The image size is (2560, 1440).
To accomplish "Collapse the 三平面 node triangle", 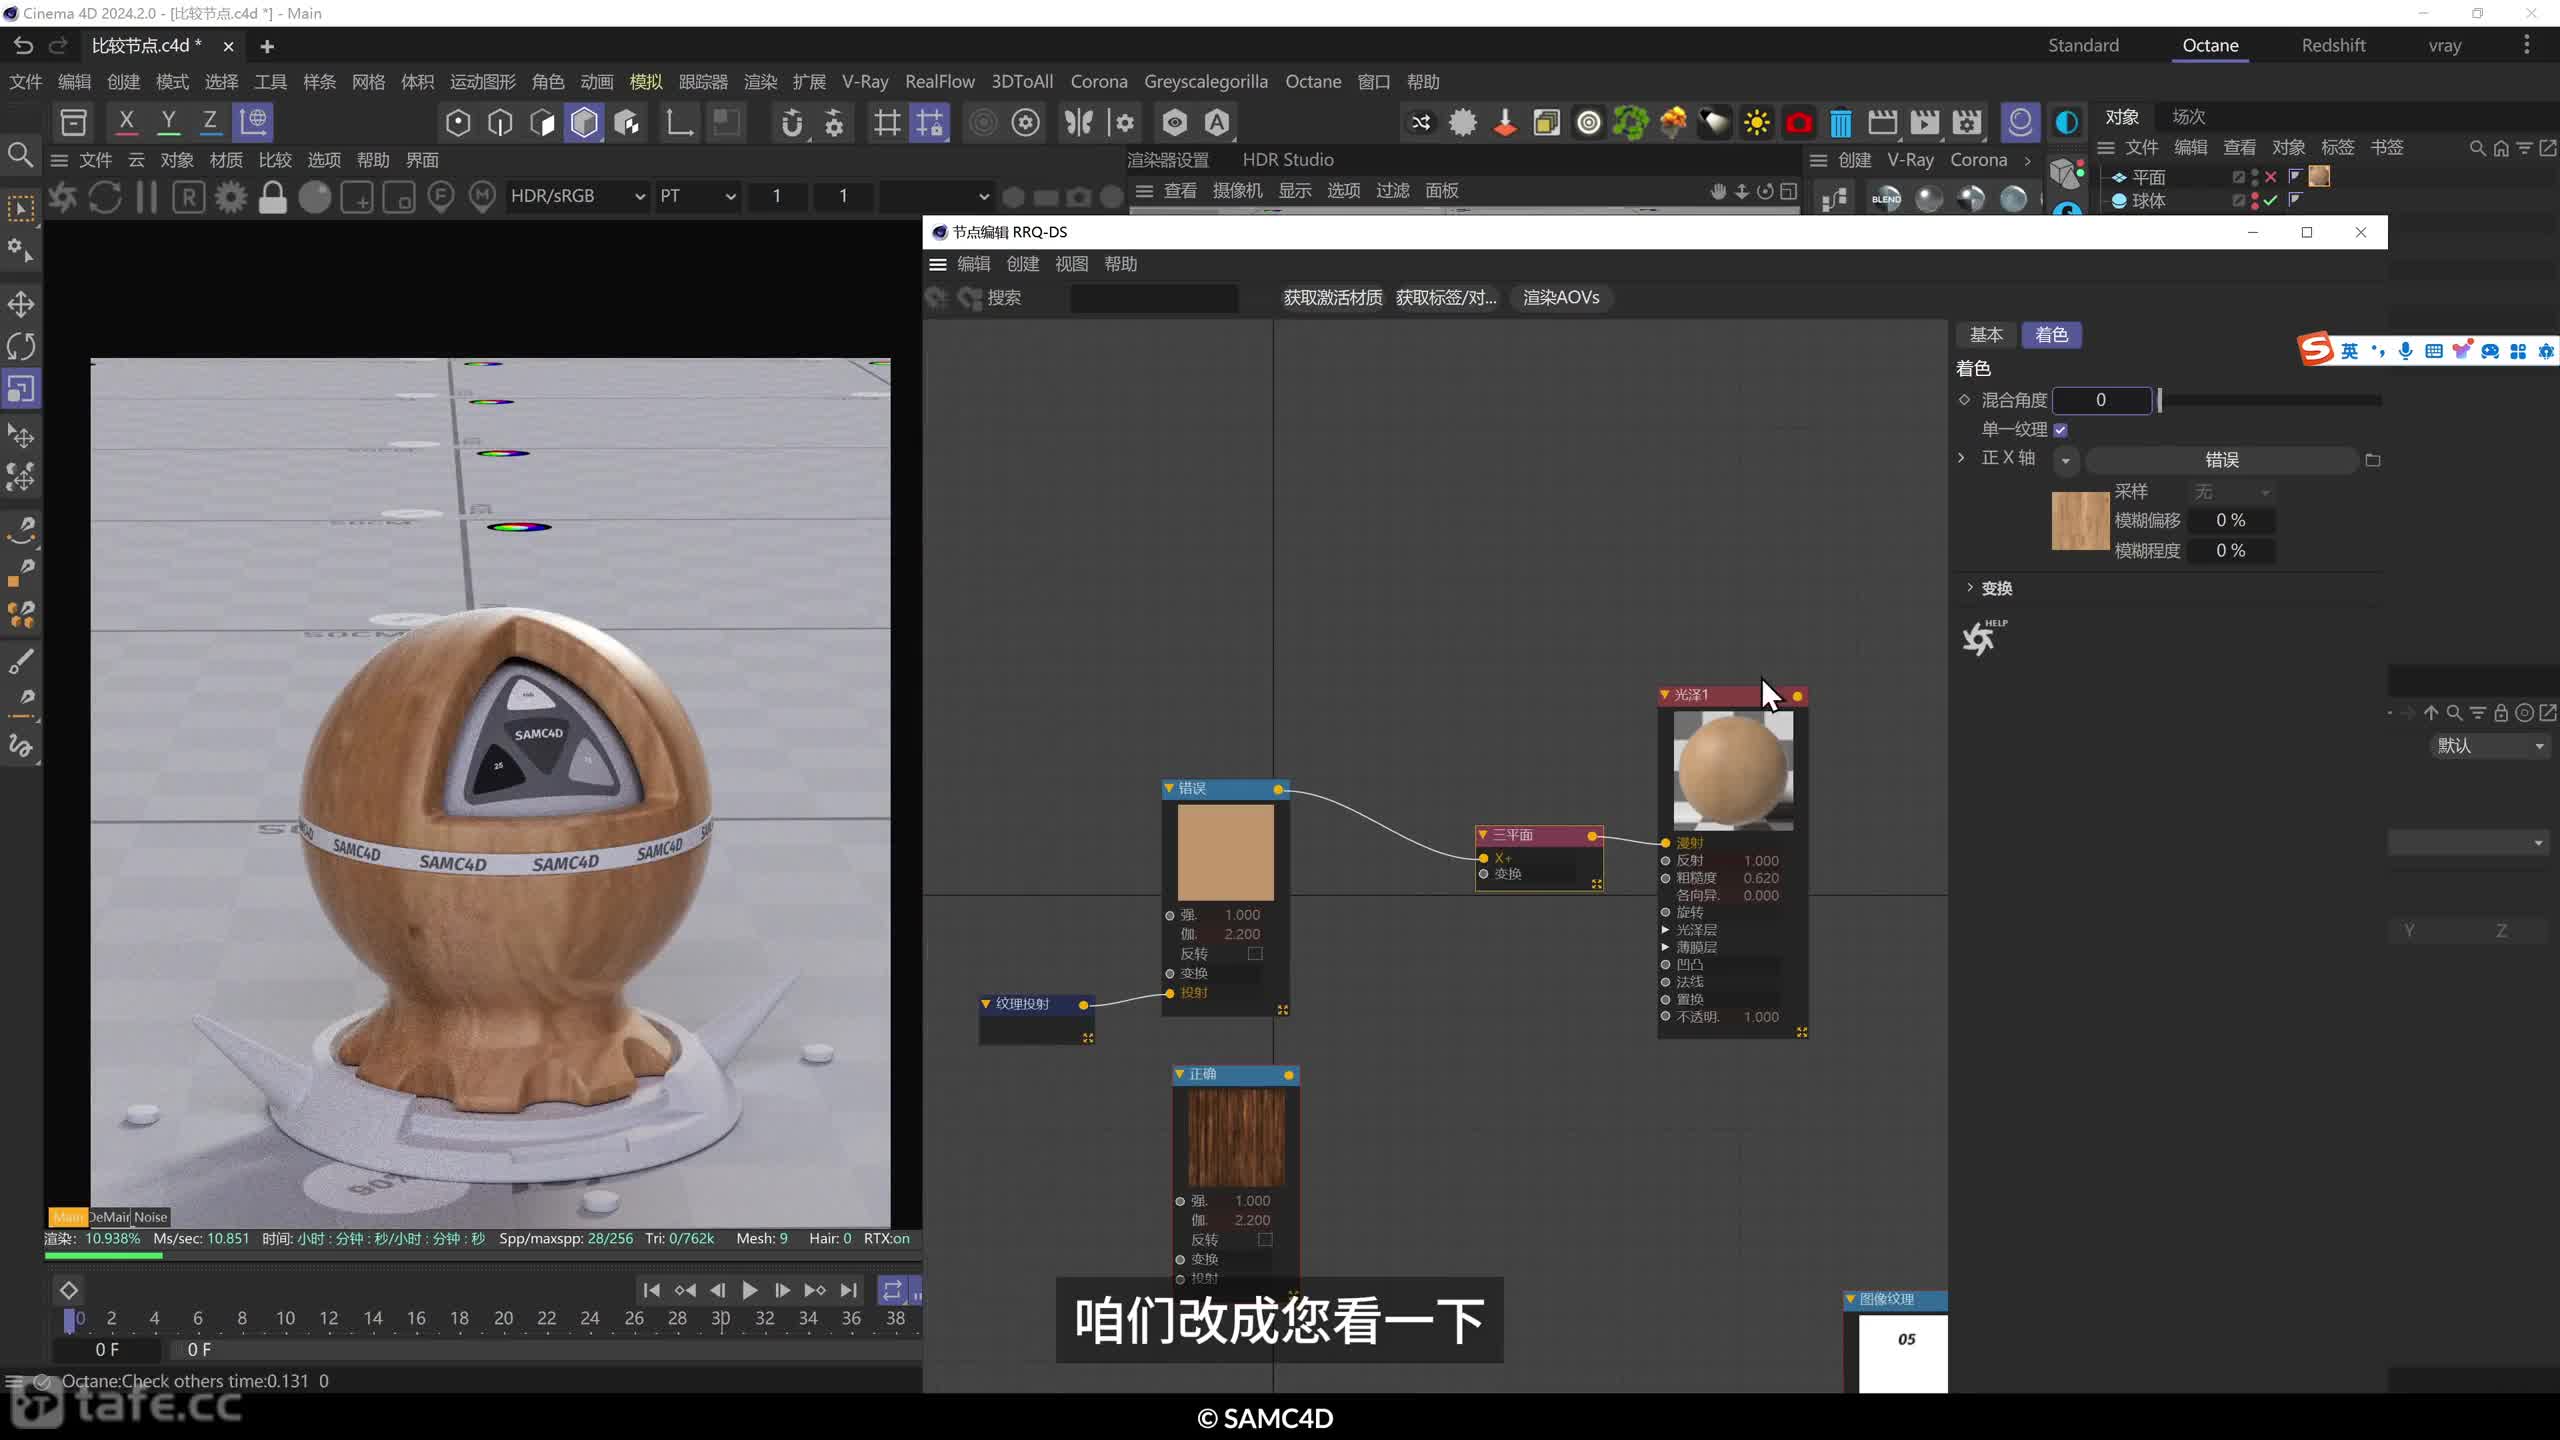I will click(x=1482, y=835).
